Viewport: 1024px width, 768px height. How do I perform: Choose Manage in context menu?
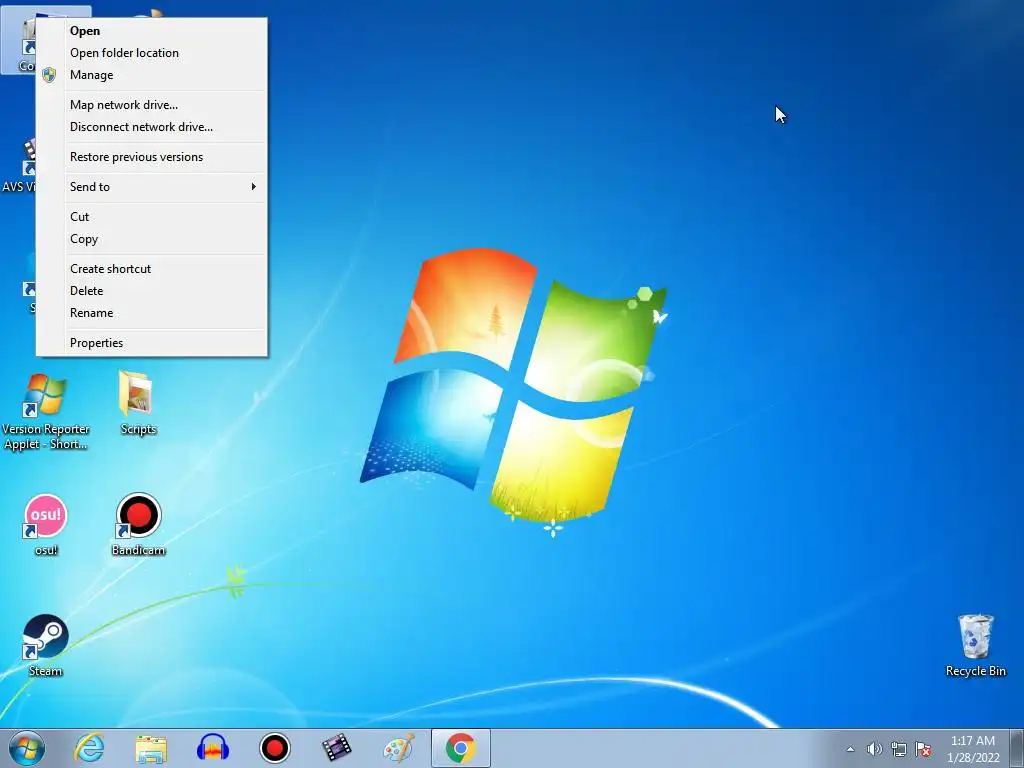click(x=152, y=75)
